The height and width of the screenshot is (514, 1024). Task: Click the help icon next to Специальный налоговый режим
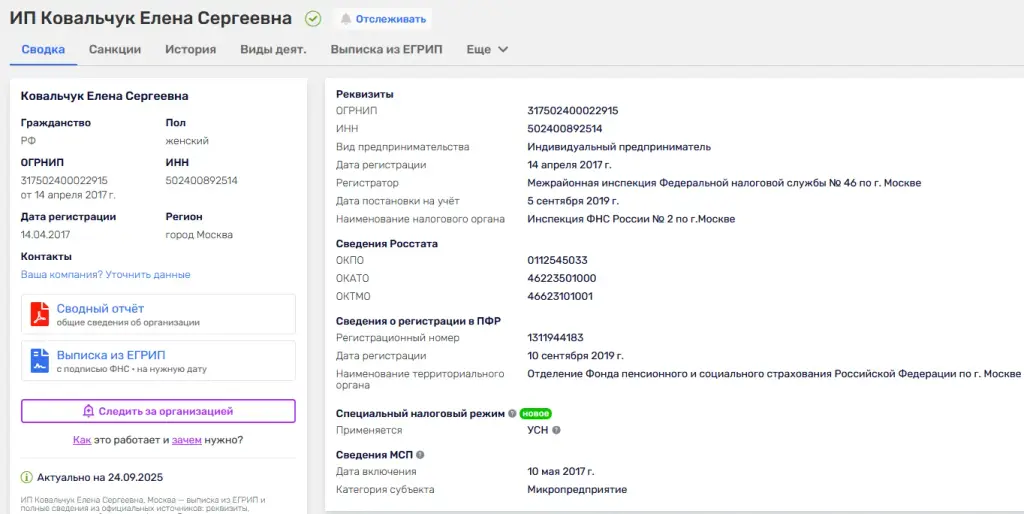(512, 413)
